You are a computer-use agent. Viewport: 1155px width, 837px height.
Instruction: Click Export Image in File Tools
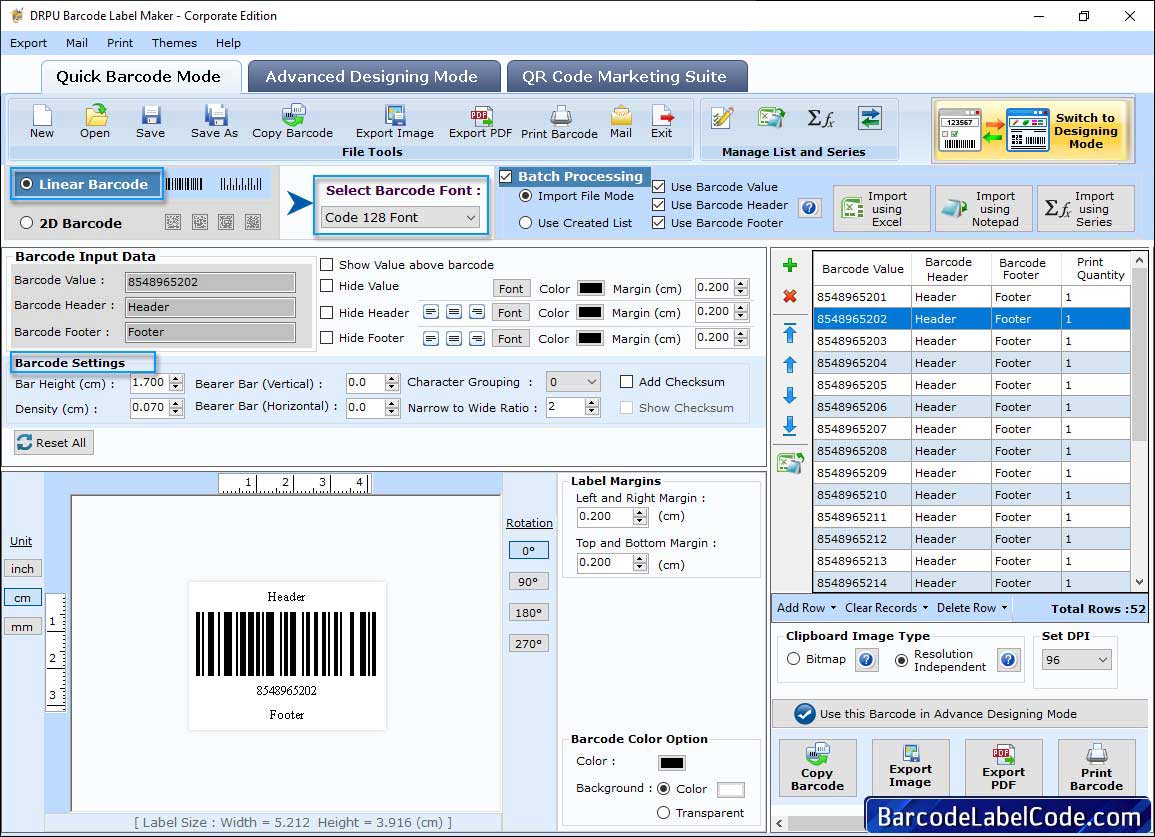395,122
